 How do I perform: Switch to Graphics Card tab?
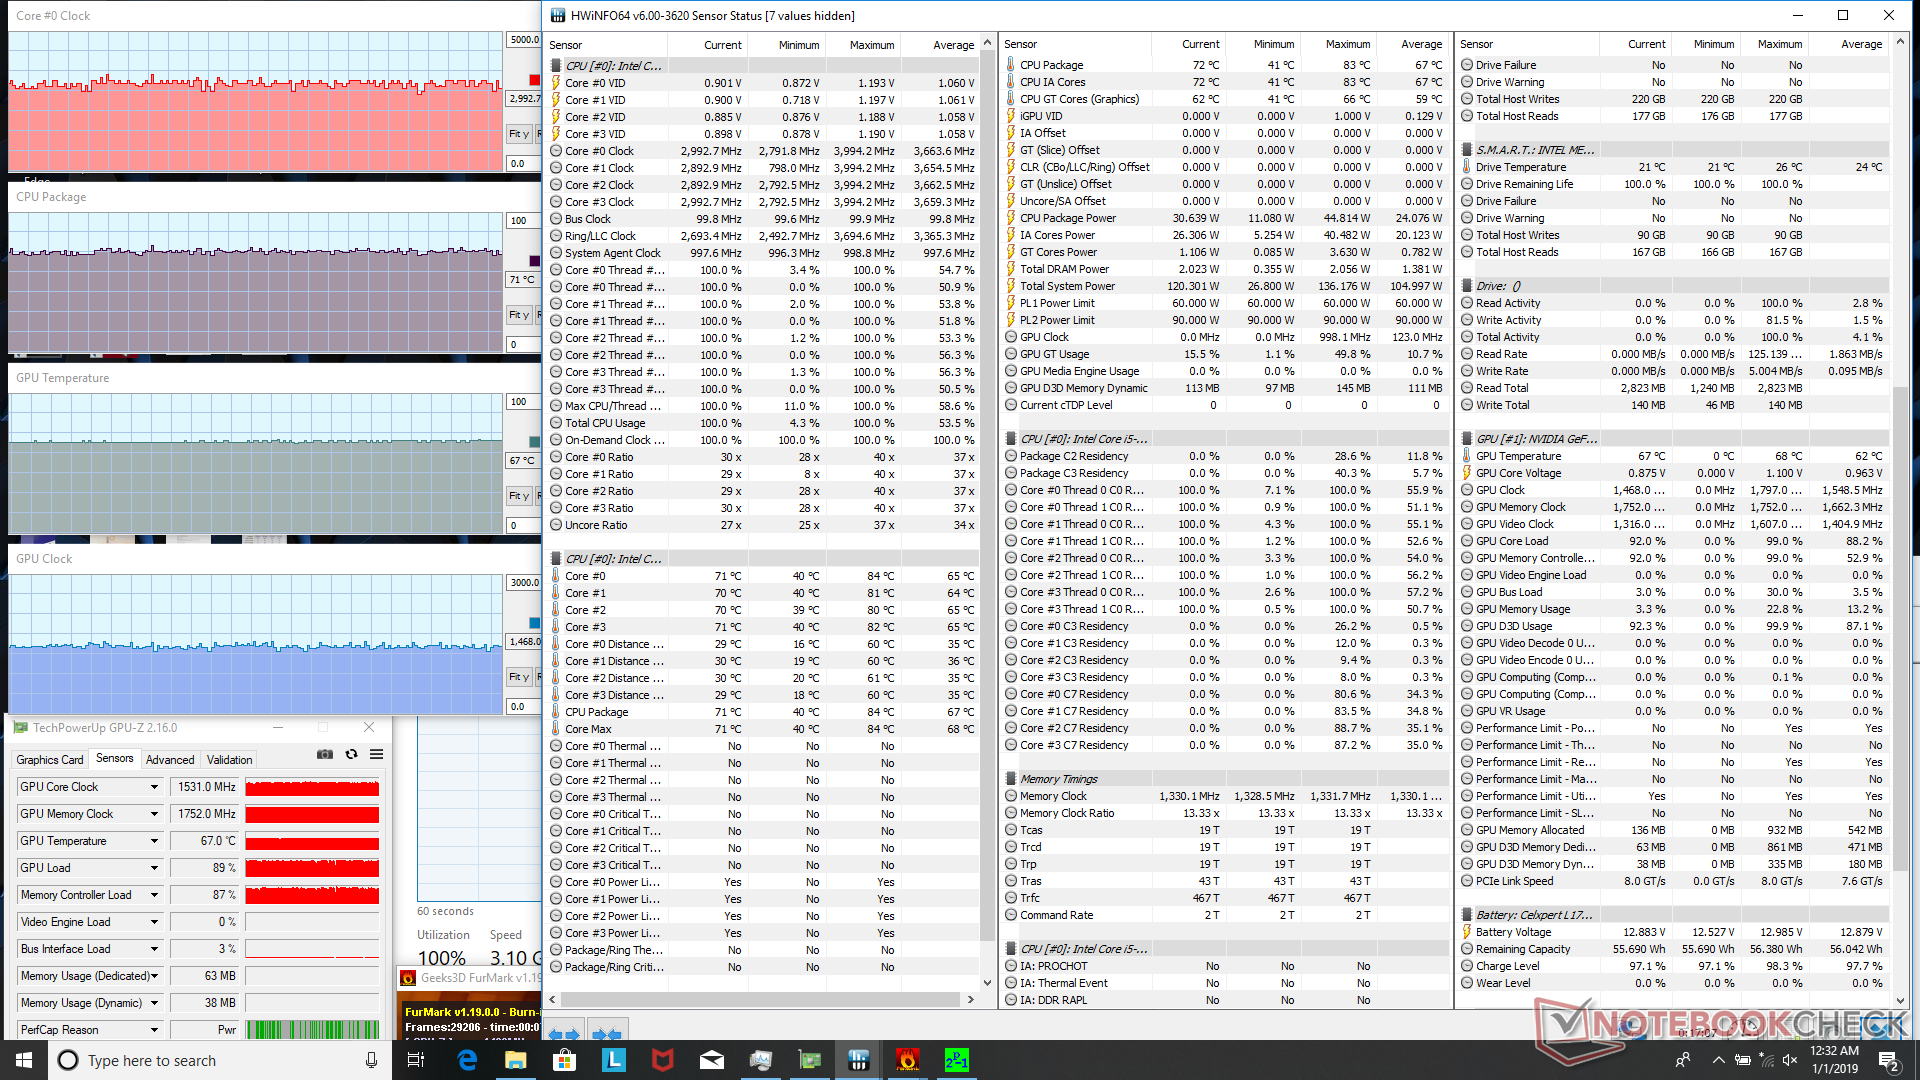[x=50, y=760]
